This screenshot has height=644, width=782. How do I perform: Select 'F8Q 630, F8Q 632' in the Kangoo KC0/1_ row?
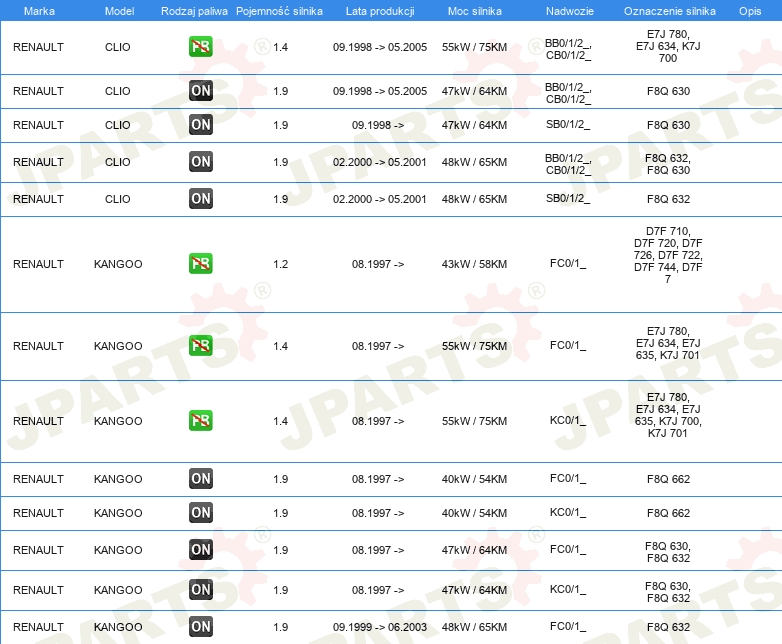(668, 592)
